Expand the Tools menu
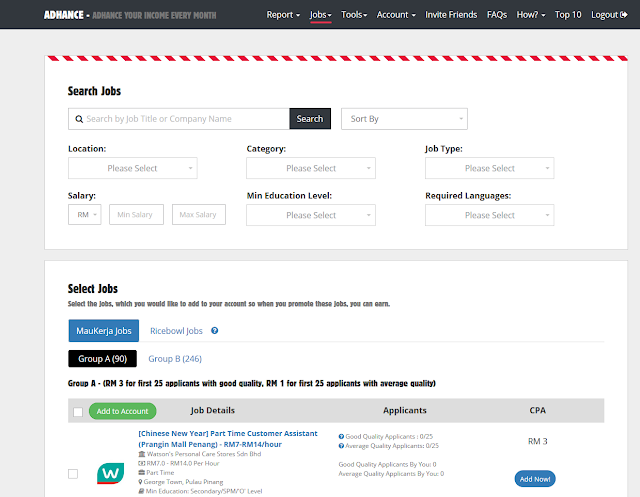The image size is (640, 497). [x=354, y=15]
